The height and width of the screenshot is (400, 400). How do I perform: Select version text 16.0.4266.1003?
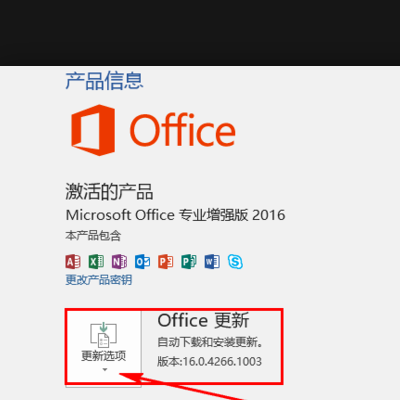pos(221,362)
